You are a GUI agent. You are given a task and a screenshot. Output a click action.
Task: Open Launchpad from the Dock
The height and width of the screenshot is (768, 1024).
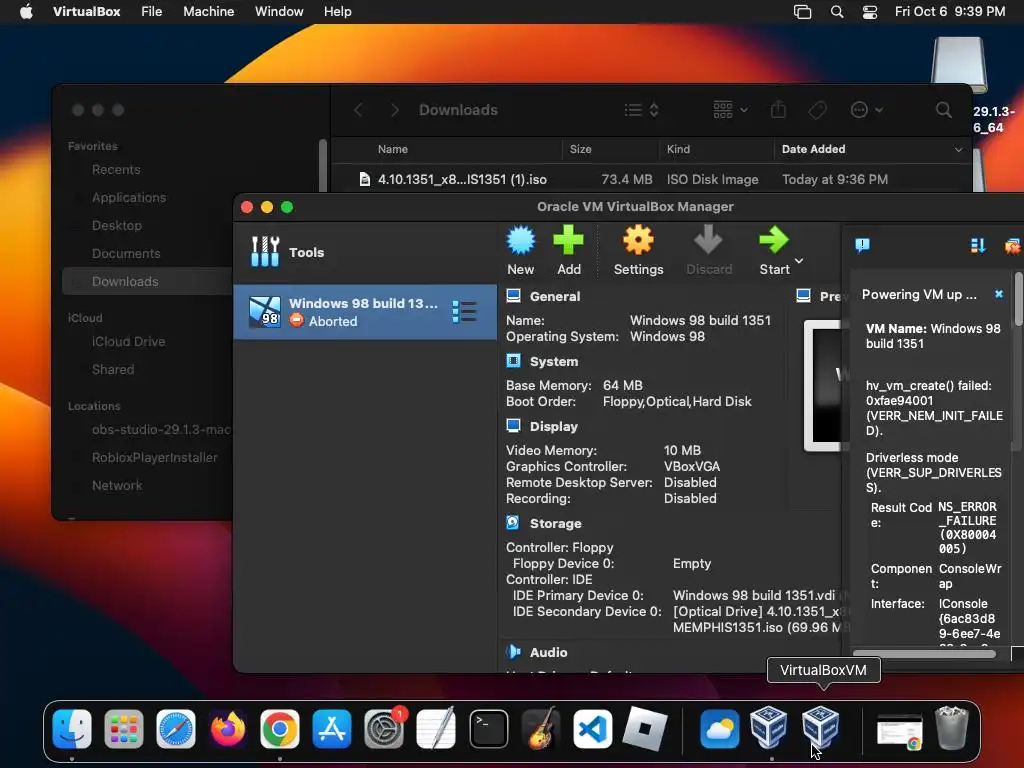point(124,728)
